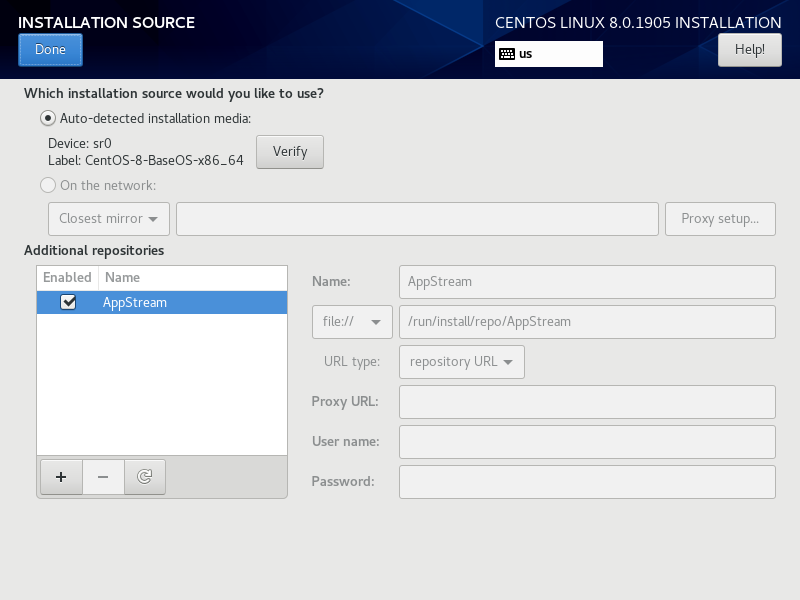Viewport: 800px width, 600px height.
Task: Uncheck the AppStream enabled checkbox
Action: [x=68, y=302]
